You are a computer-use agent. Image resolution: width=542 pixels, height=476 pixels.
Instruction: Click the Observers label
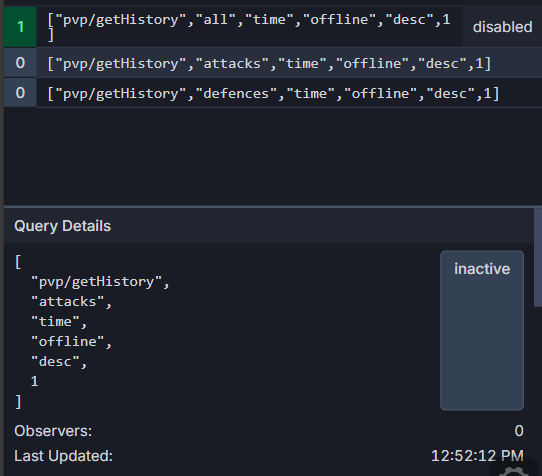[x=53, y=431]
